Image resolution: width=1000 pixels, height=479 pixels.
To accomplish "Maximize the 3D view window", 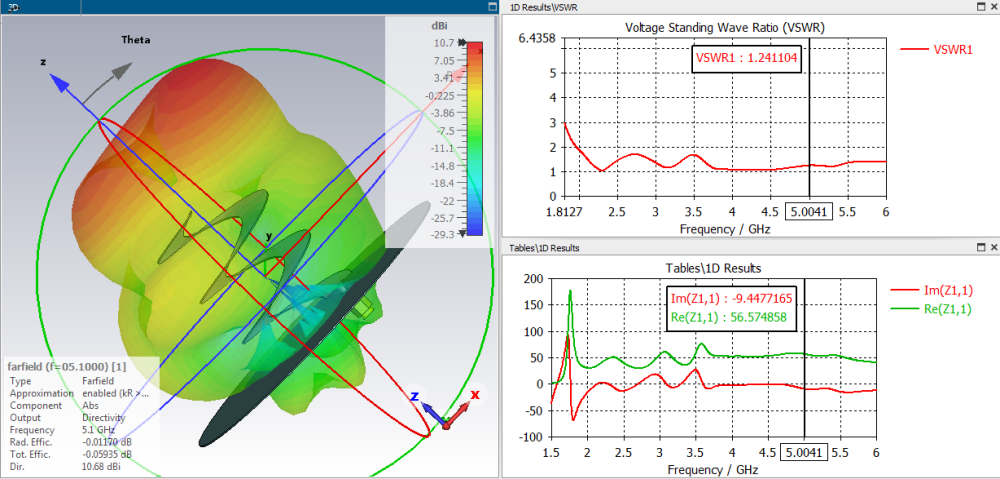I will click(492, 6).
